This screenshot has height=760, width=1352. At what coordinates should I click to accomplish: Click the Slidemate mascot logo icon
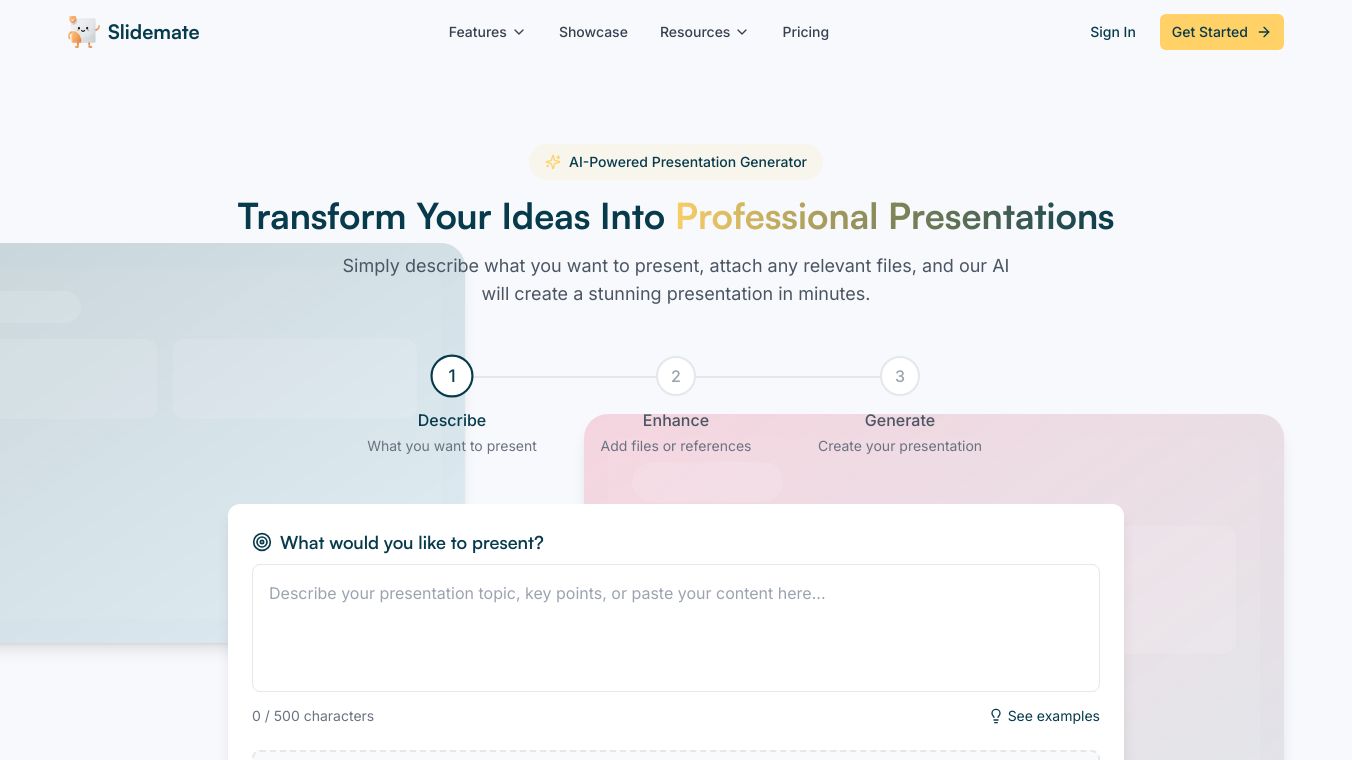point(84,32)
